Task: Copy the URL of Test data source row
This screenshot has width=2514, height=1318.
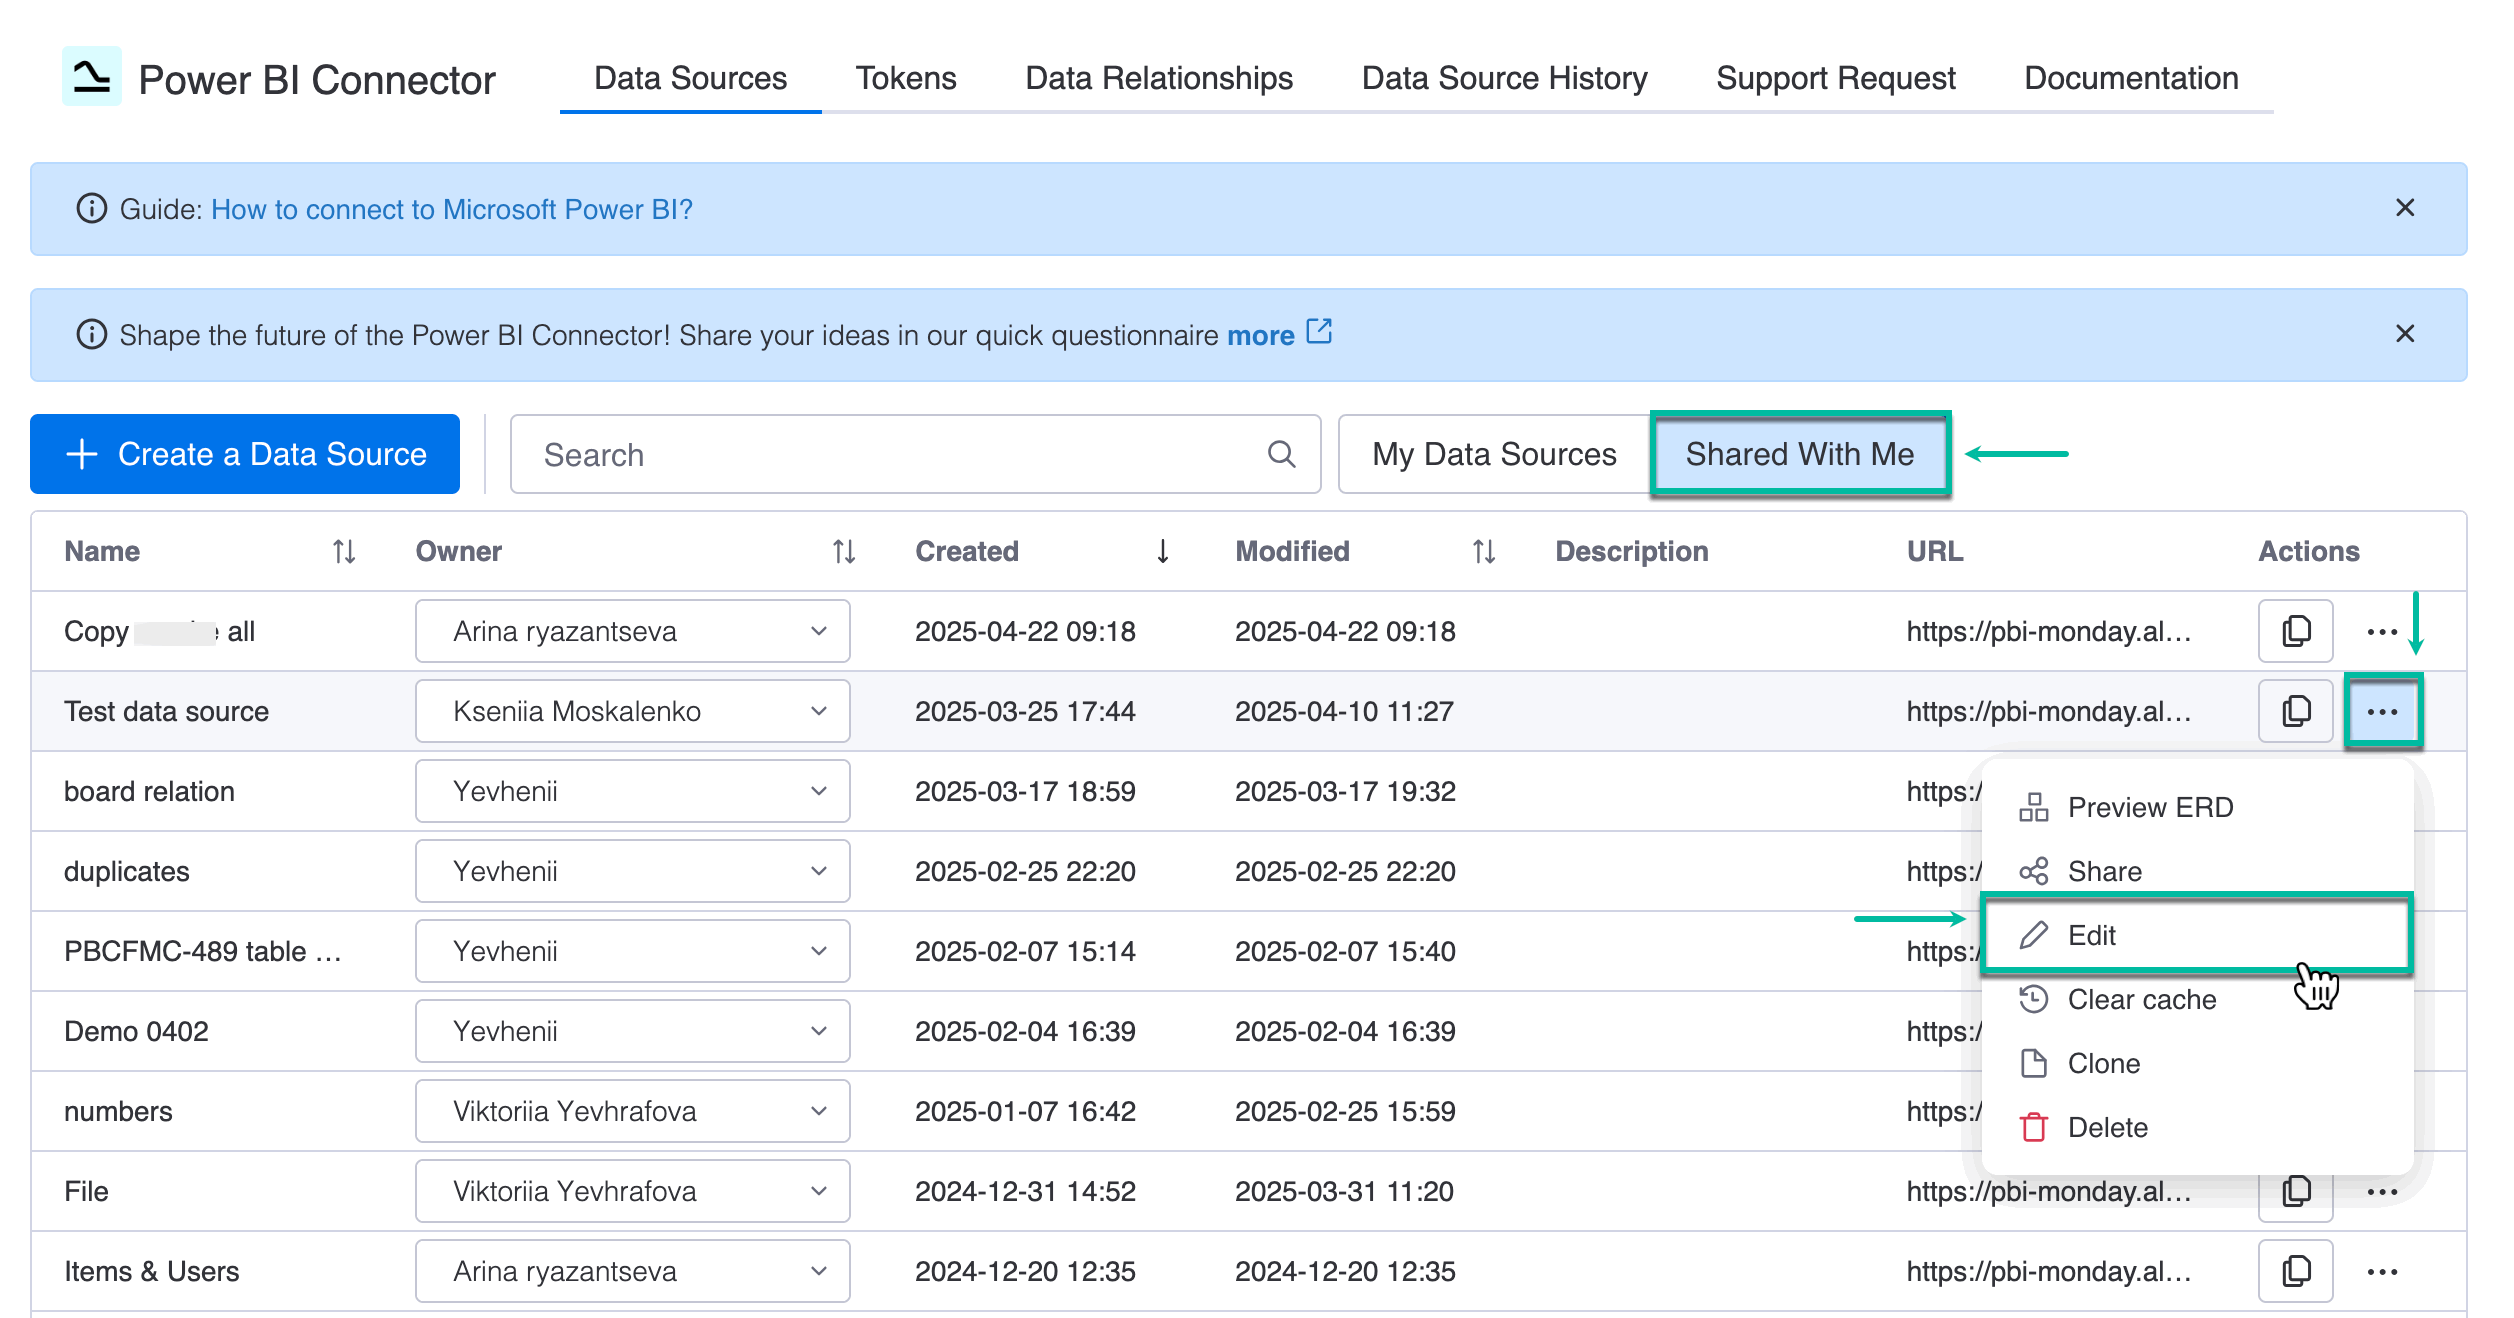Action: point(2294,711)
